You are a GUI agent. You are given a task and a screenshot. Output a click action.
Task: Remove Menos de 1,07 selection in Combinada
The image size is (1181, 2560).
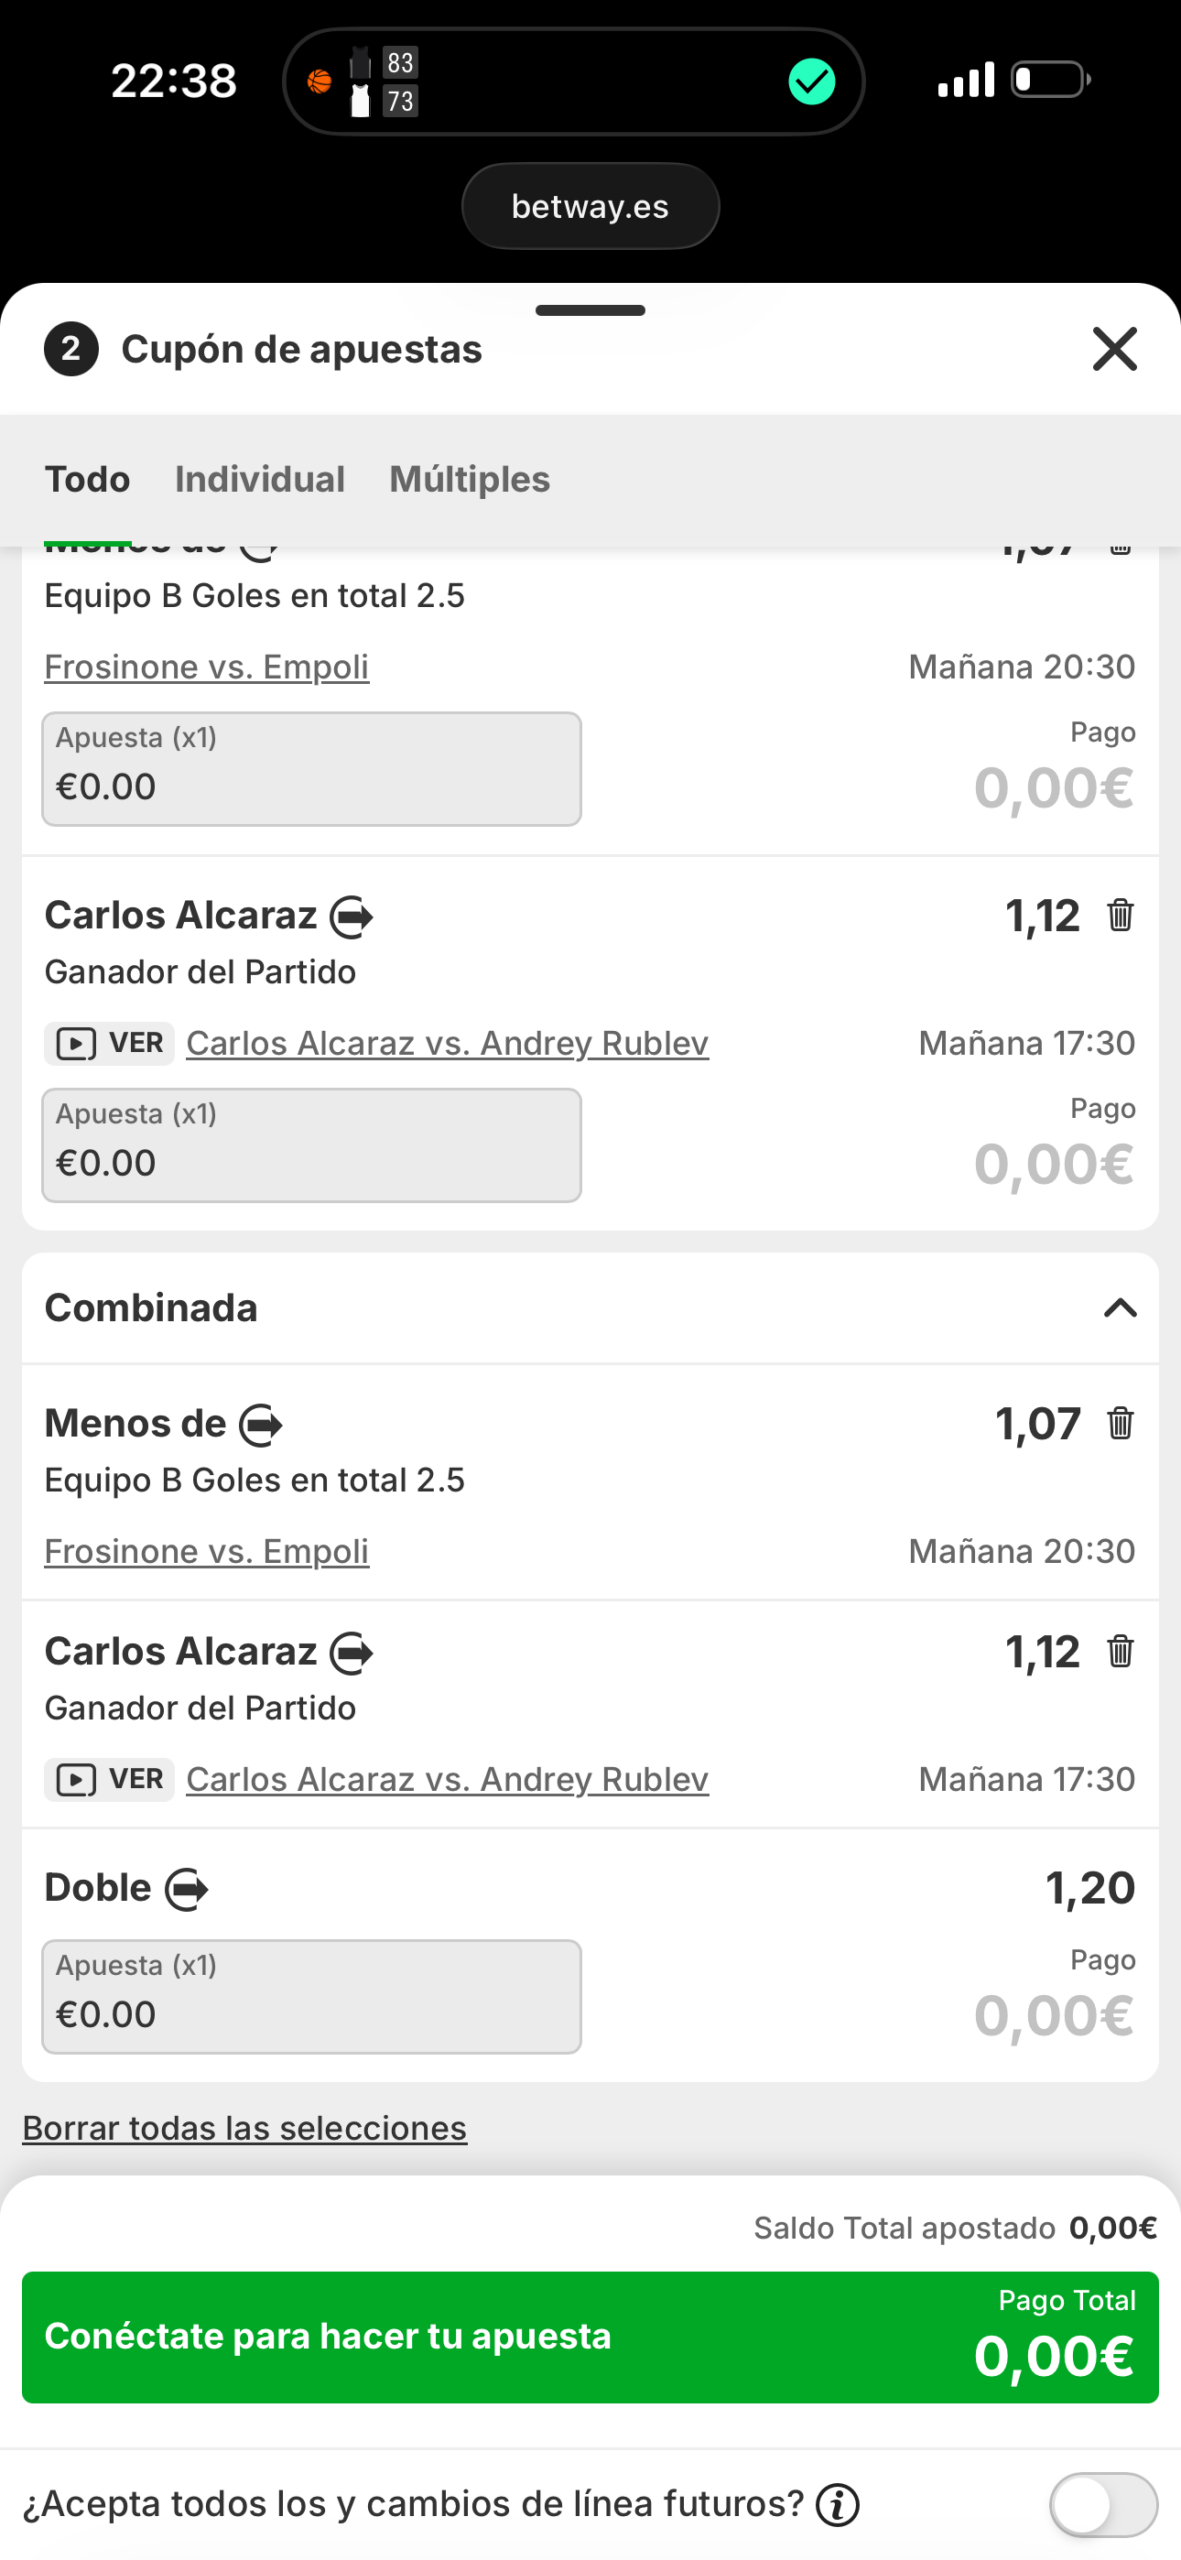1120,1422
